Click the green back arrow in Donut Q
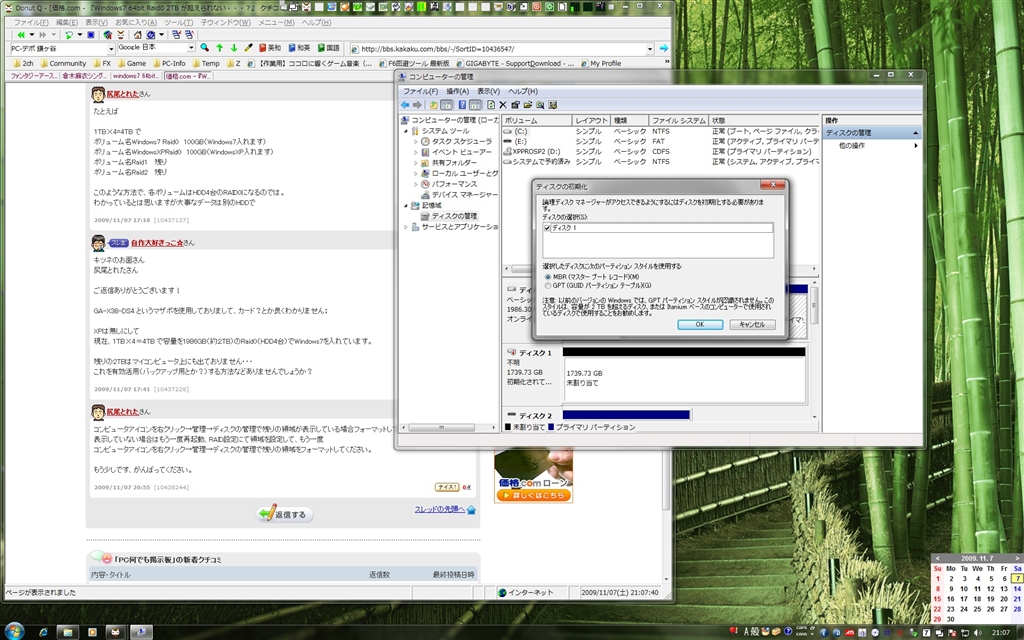1024x640 pixels. pyautogui.click(x=21, y=35)
